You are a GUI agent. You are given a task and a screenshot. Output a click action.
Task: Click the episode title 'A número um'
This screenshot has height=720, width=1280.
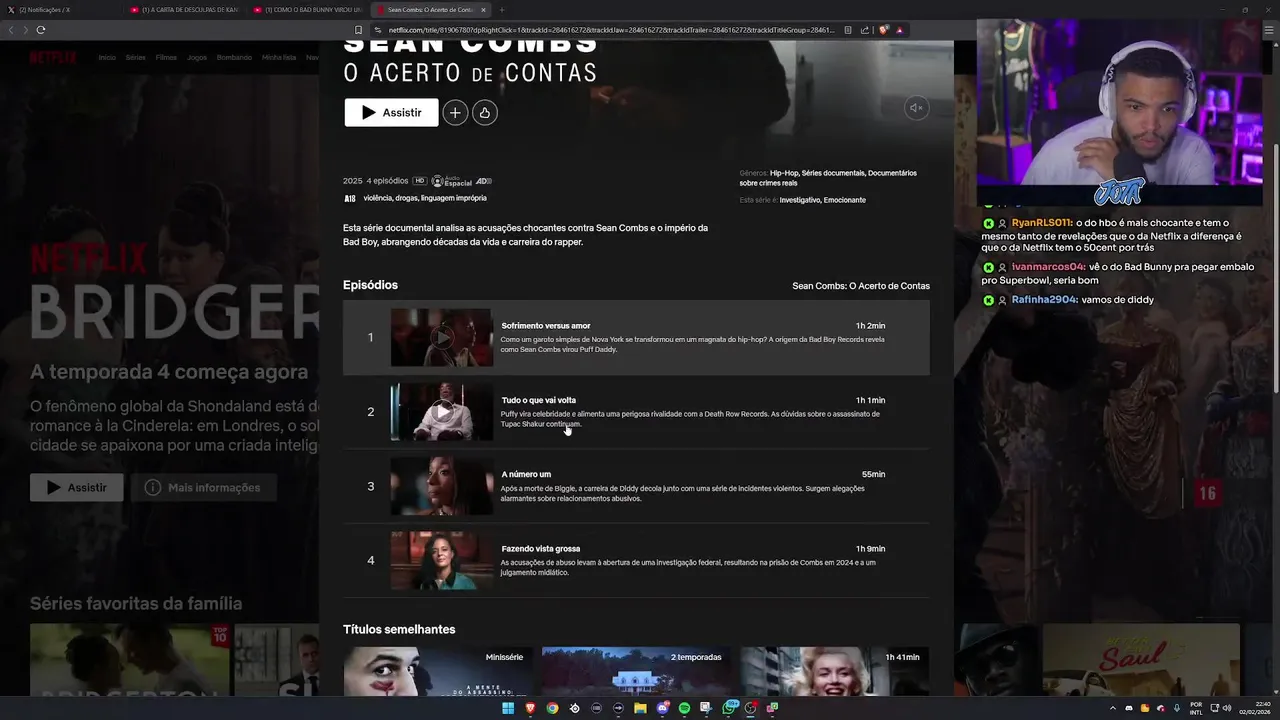[x=526, y=474]
